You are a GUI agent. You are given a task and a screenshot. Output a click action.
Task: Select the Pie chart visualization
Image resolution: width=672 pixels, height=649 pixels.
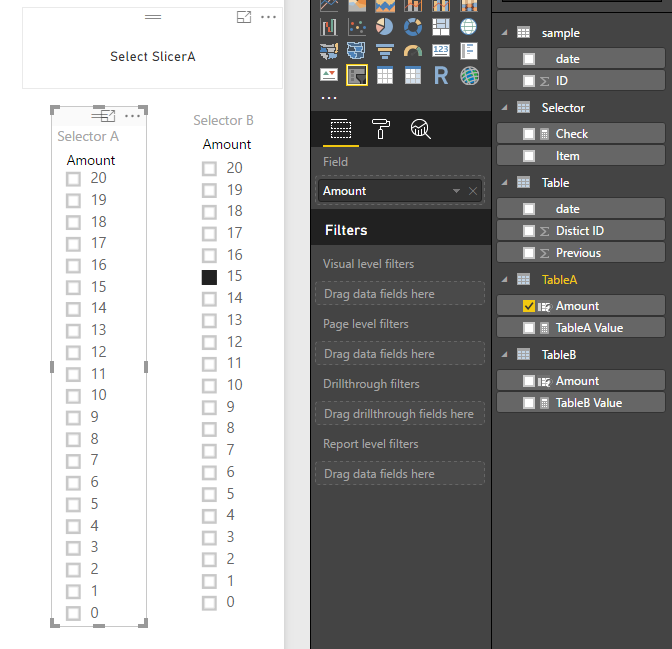pyautogui.click(x=384, y=27)
